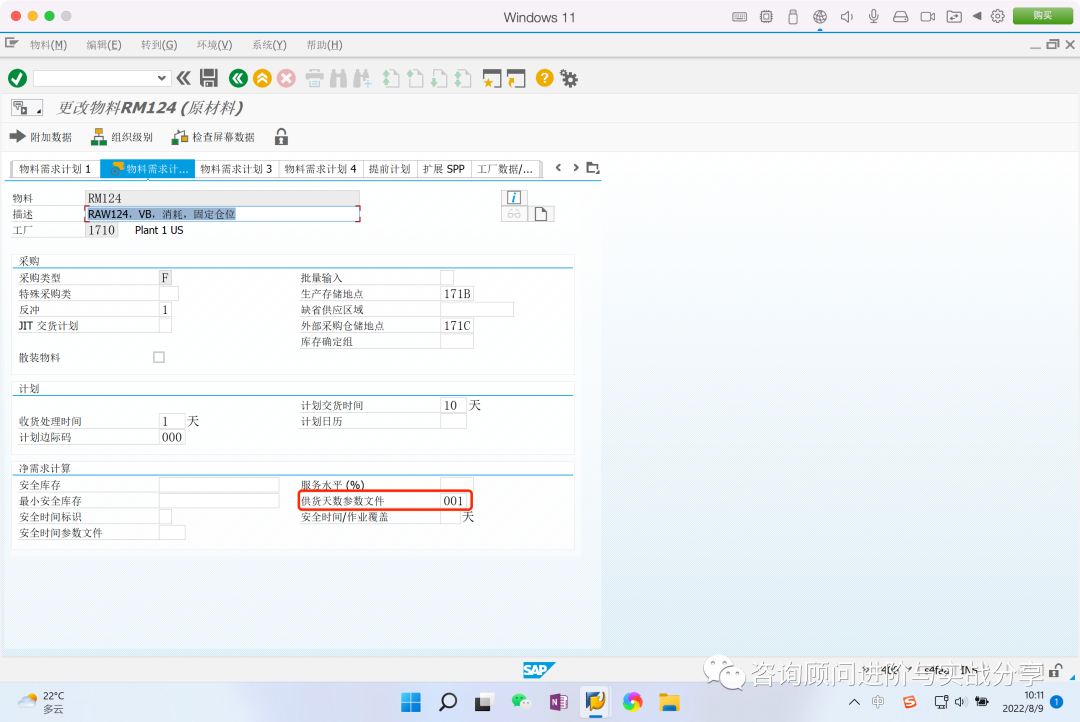Click the Last Page icon

[463, 79]
